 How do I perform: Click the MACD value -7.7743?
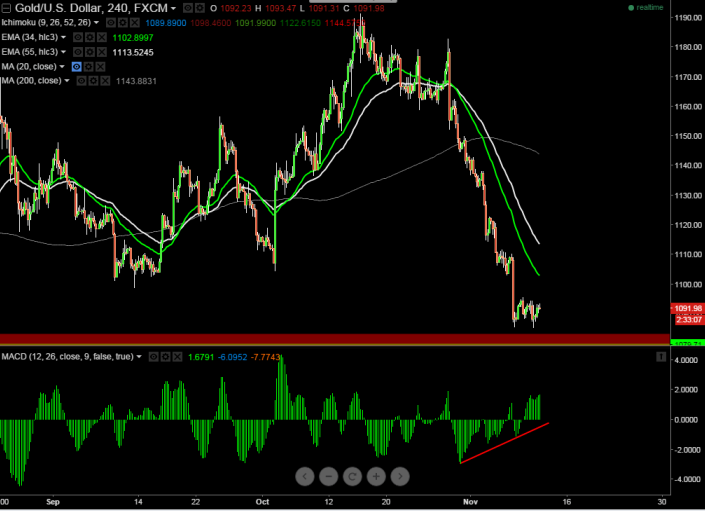265,357
